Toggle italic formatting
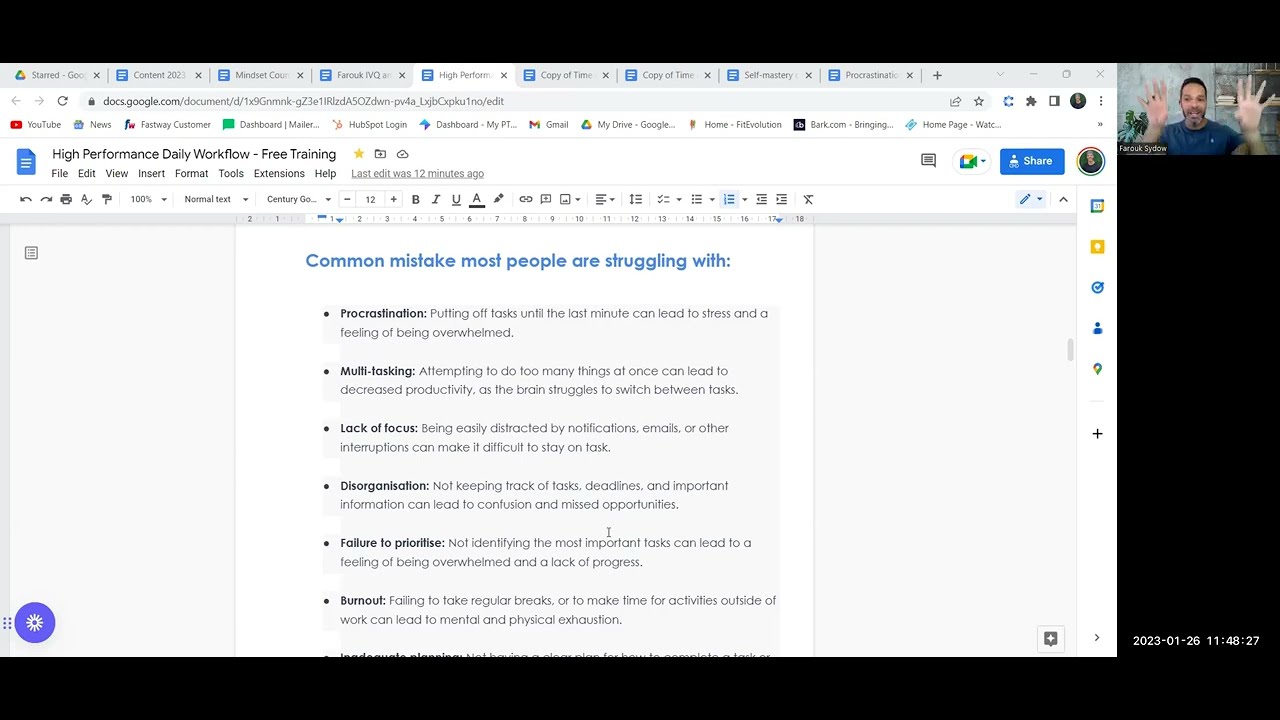The width and height of the screenshot is (1280, 720). coord(436,199)
